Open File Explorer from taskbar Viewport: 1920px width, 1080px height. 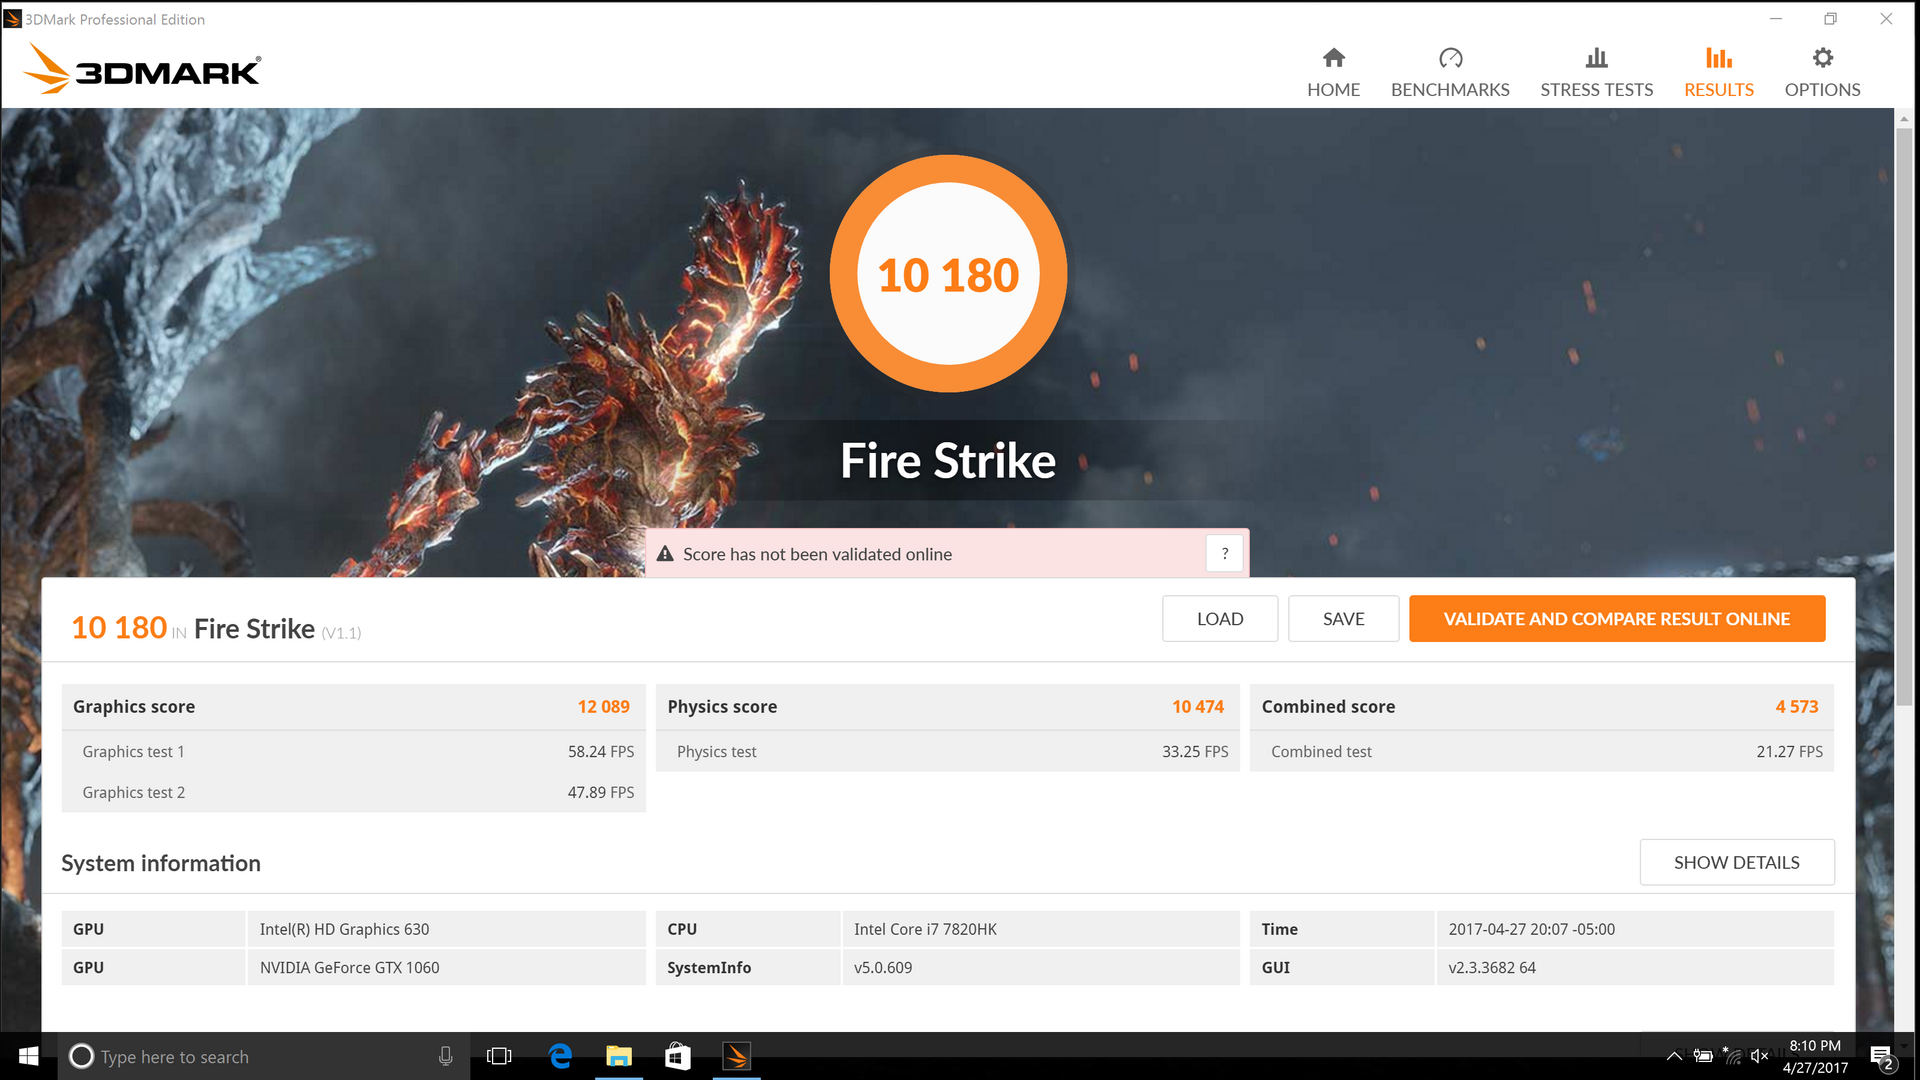click(x=619, y=1056)
